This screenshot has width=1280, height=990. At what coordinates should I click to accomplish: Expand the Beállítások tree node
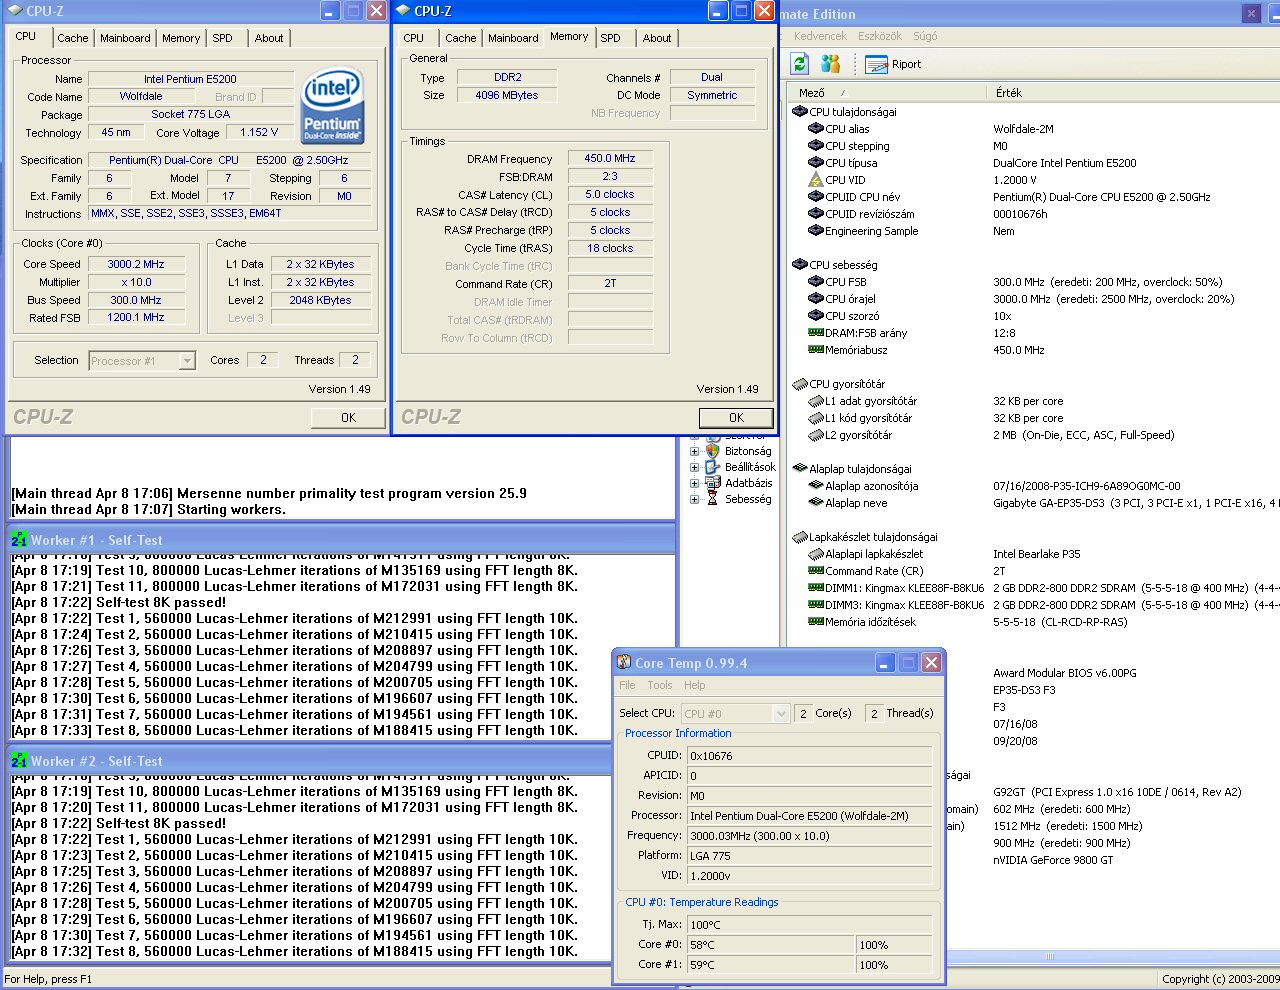tap(694, 467)
